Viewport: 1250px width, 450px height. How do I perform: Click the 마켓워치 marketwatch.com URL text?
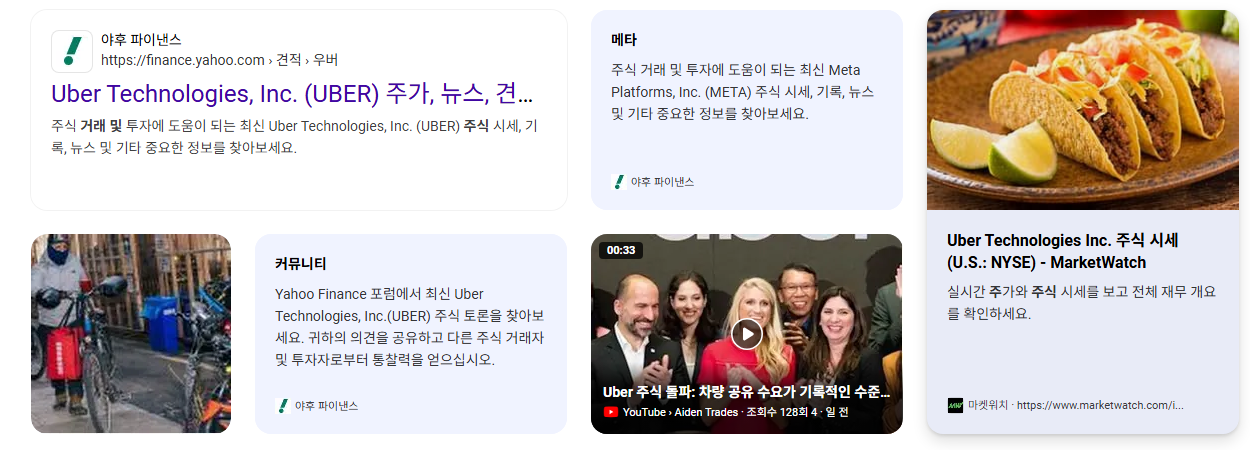click(1076, 405)
